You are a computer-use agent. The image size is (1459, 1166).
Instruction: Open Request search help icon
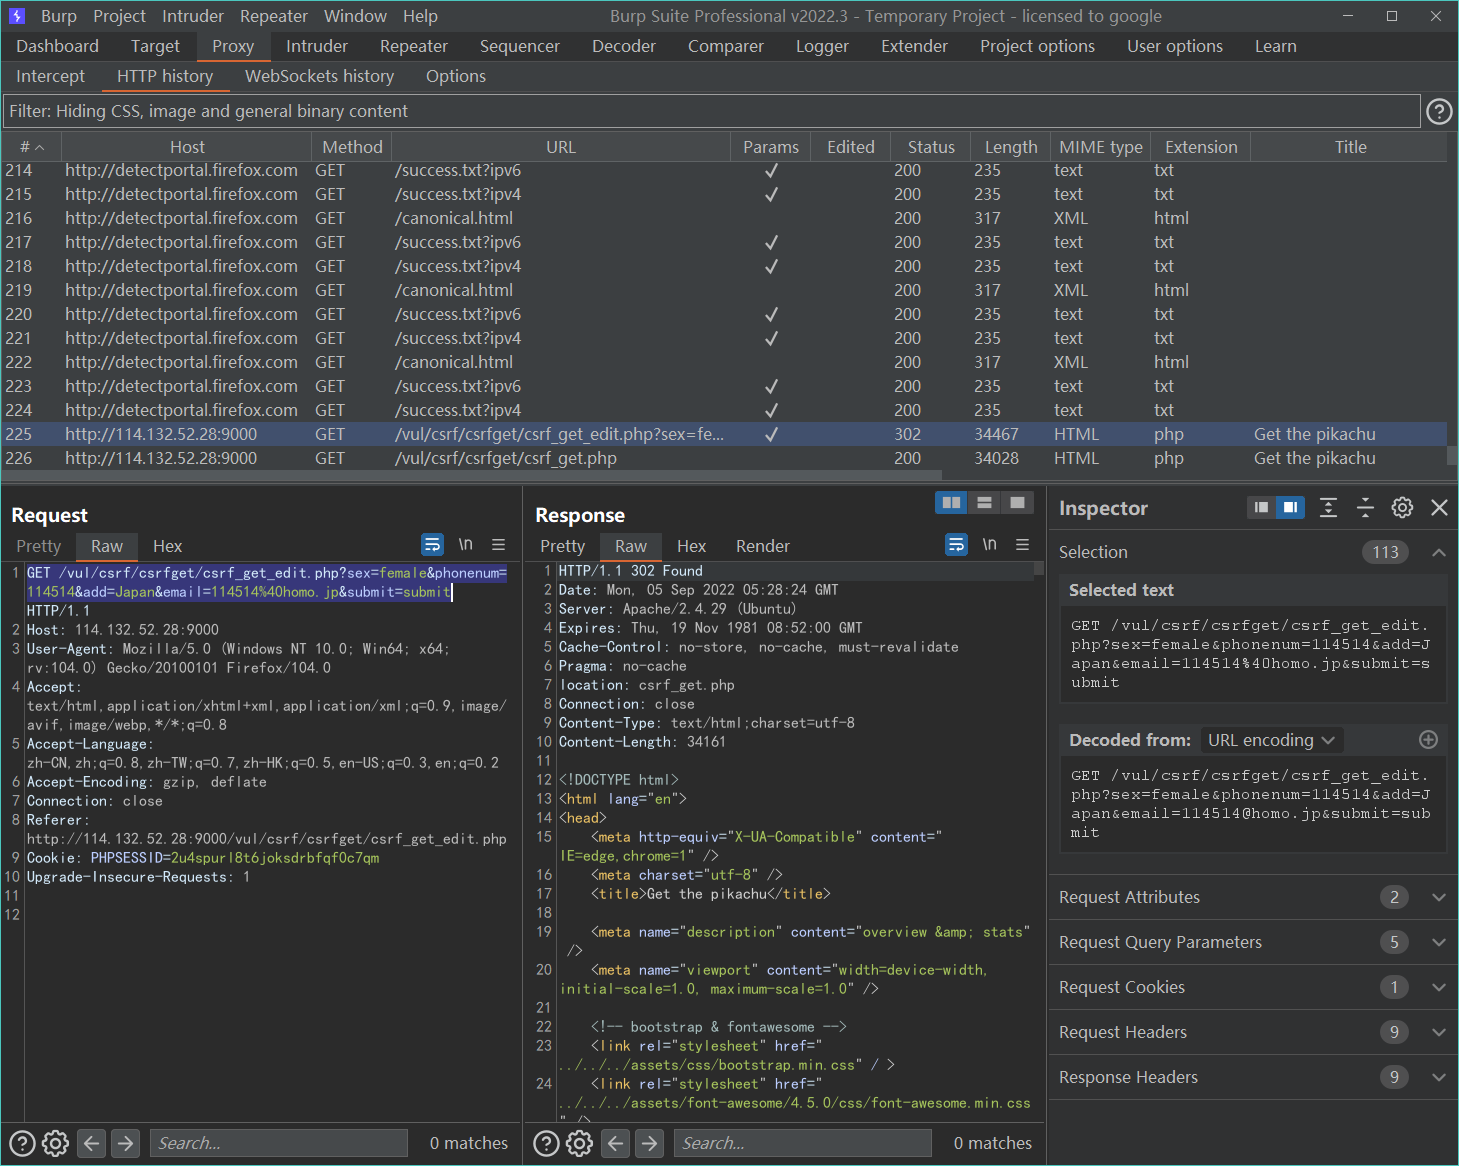22,1143
